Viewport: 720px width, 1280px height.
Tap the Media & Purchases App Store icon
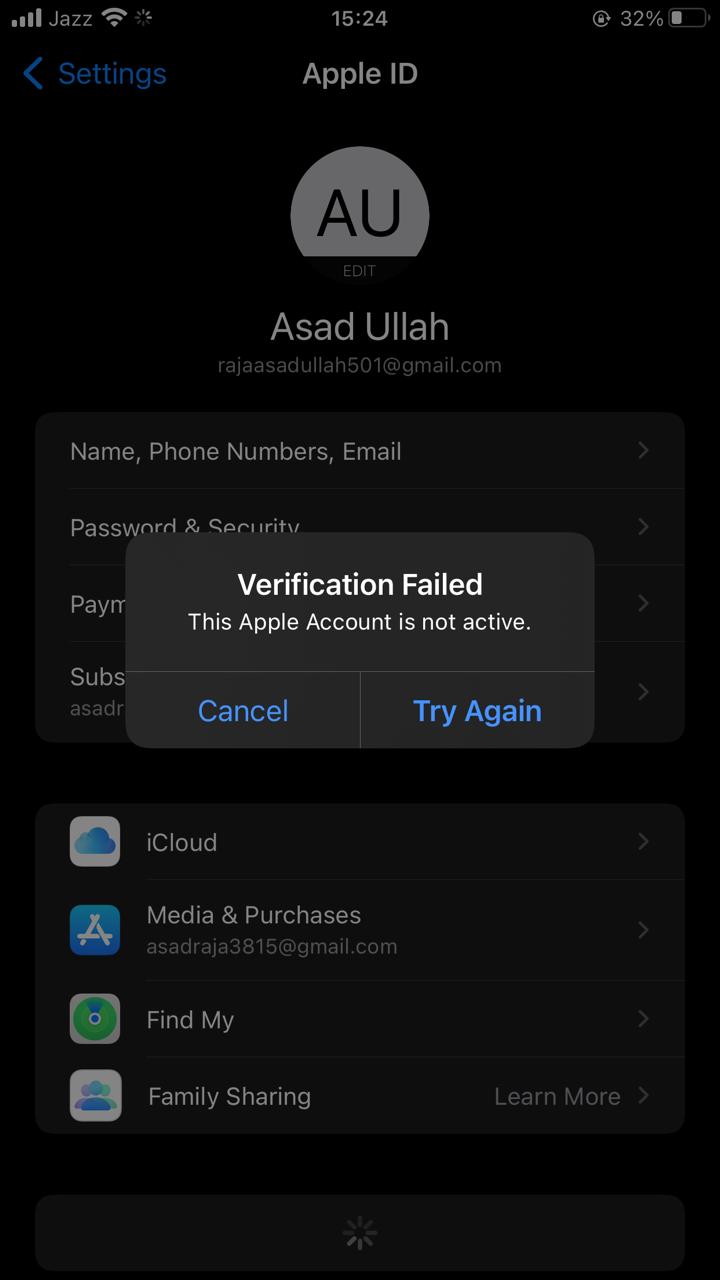[95, 930]
